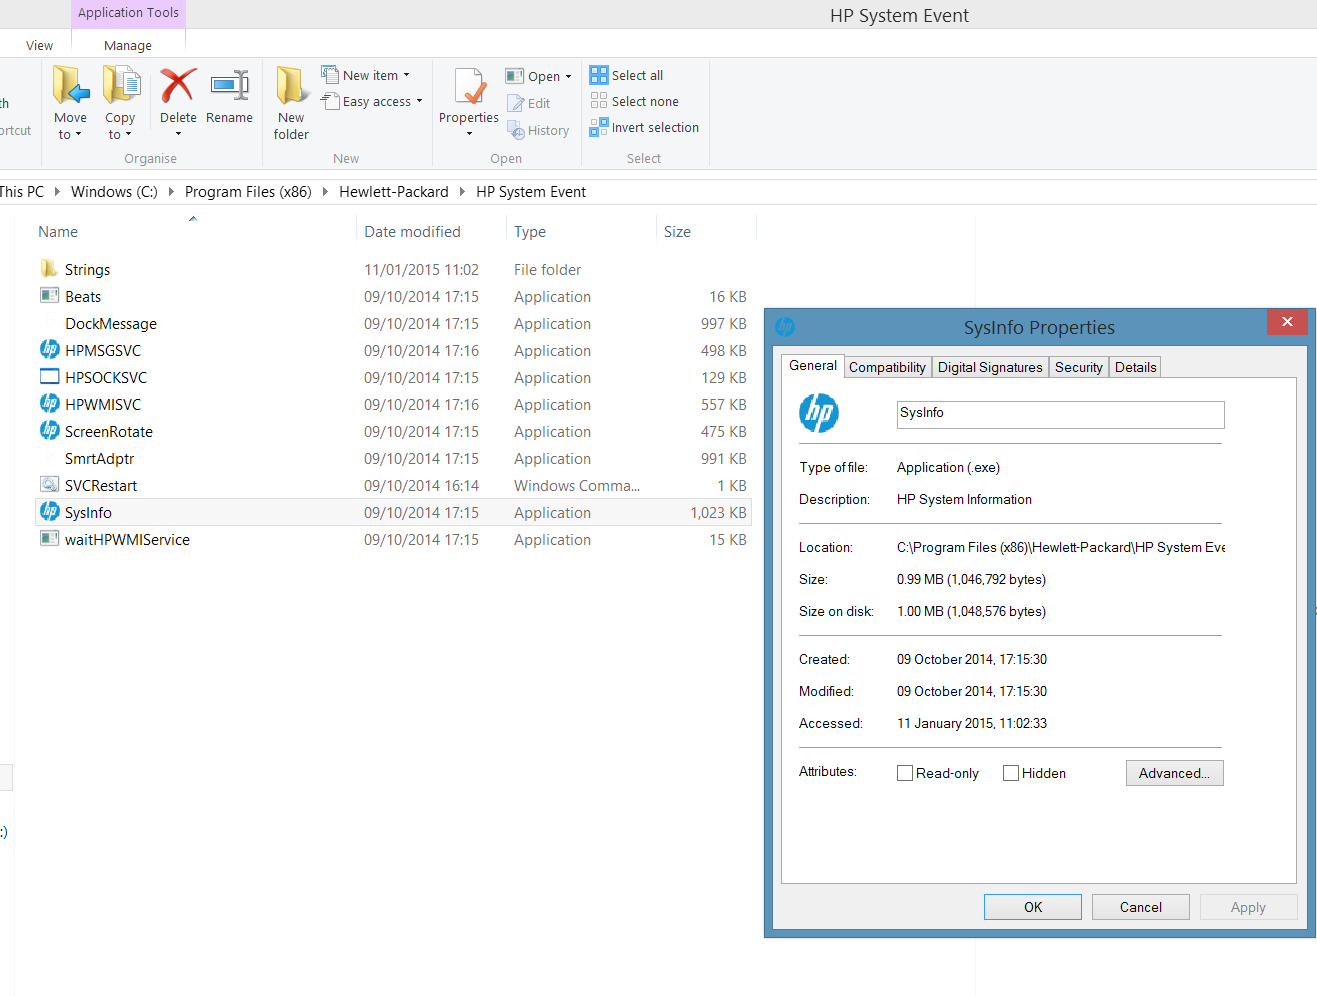Open the Easy access dropdown
Screen dimensions: 1317x996
click(x=372, y=101)
